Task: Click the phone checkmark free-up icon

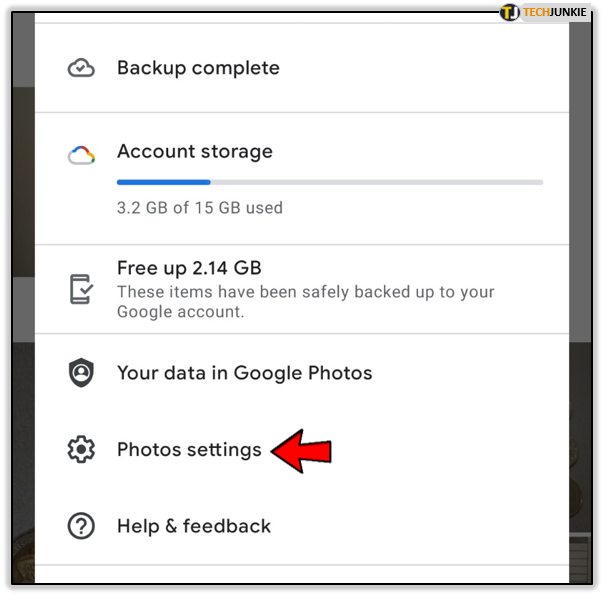Action: click(81, 289)
